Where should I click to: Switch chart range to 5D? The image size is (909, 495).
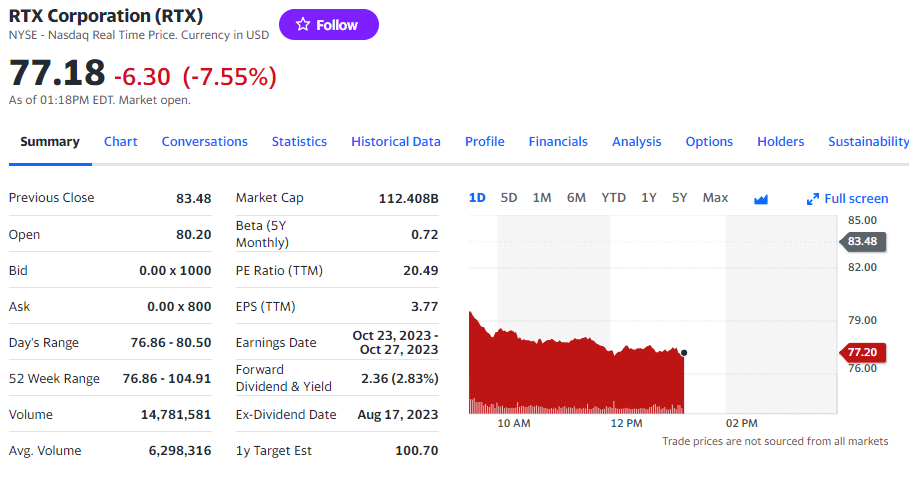508,197
